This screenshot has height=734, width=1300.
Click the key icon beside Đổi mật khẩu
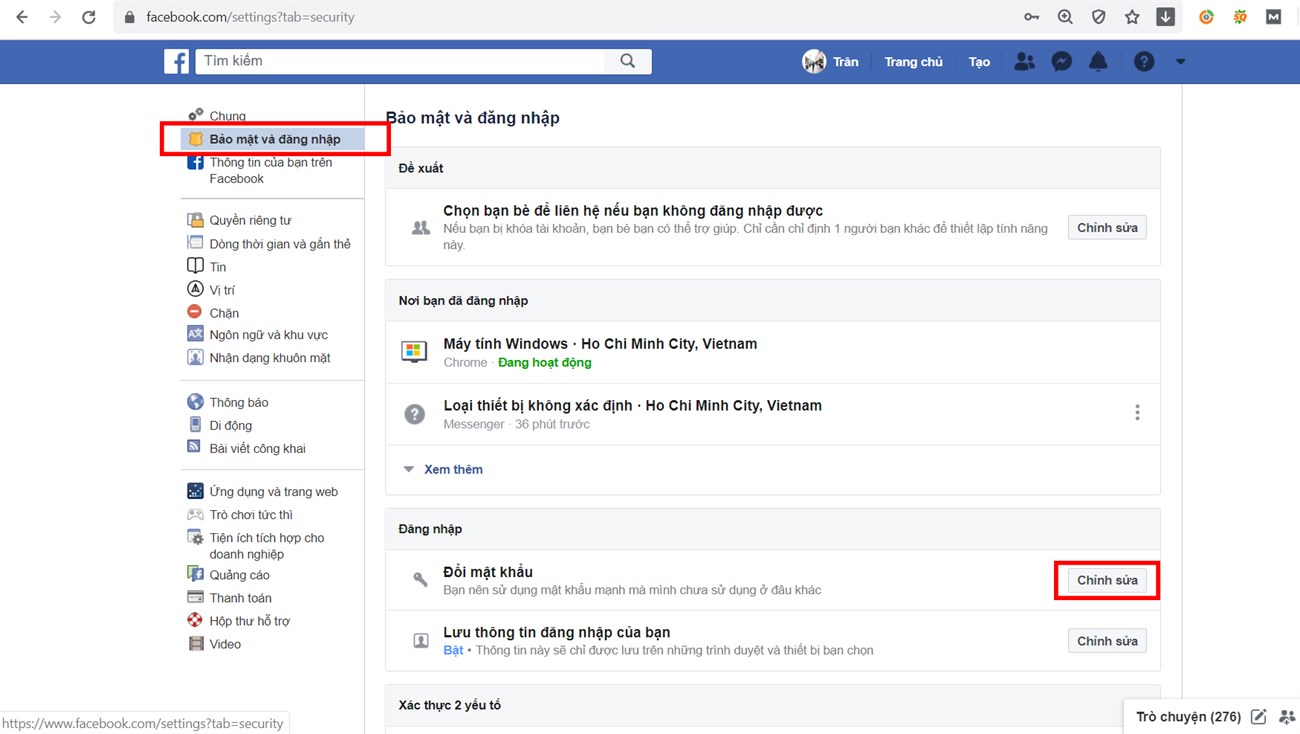click(x=420, y=580)
